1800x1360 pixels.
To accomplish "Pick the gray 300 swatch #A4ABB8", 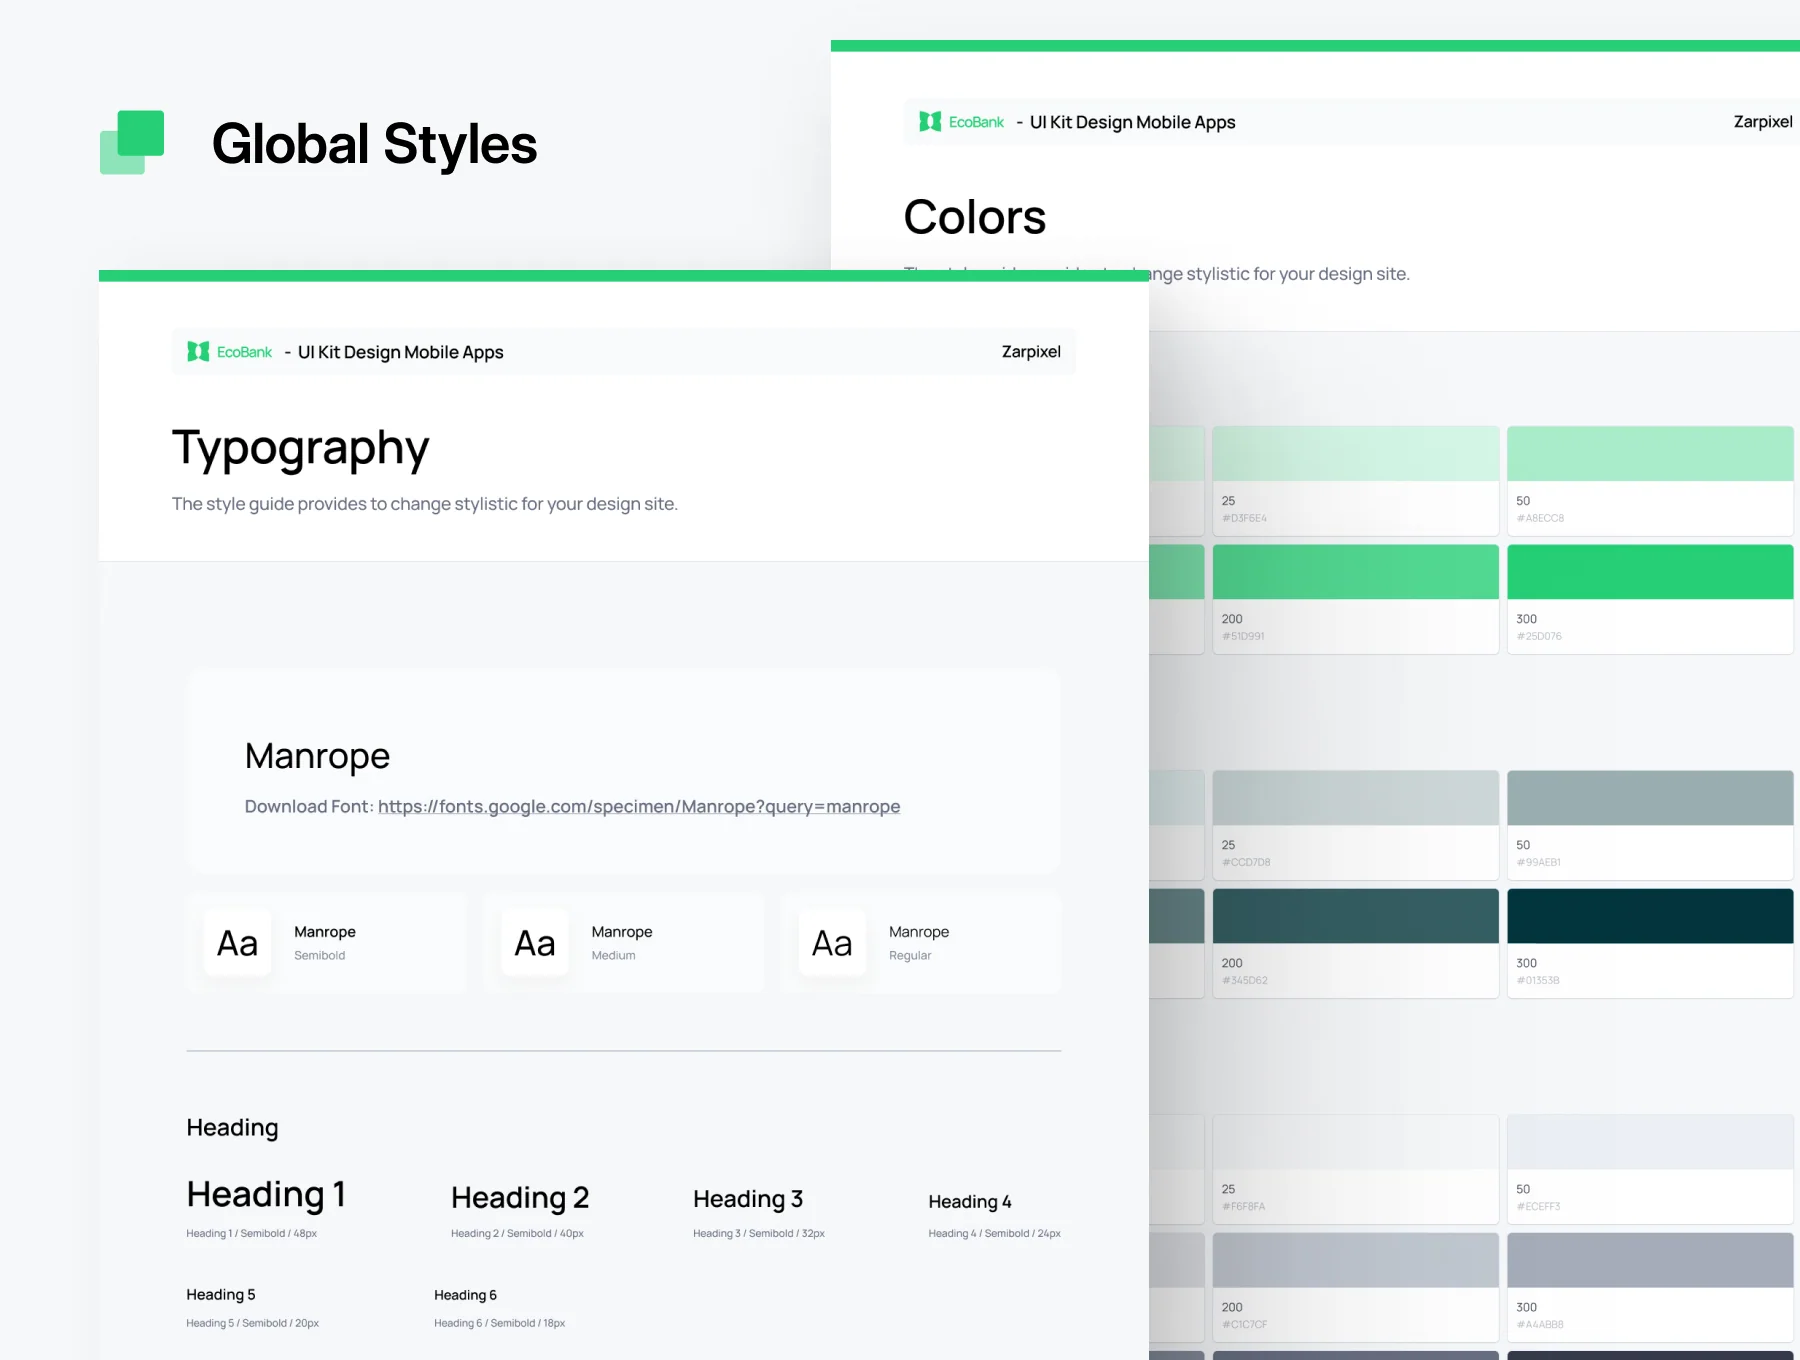I will [x=1650, y=1287].
